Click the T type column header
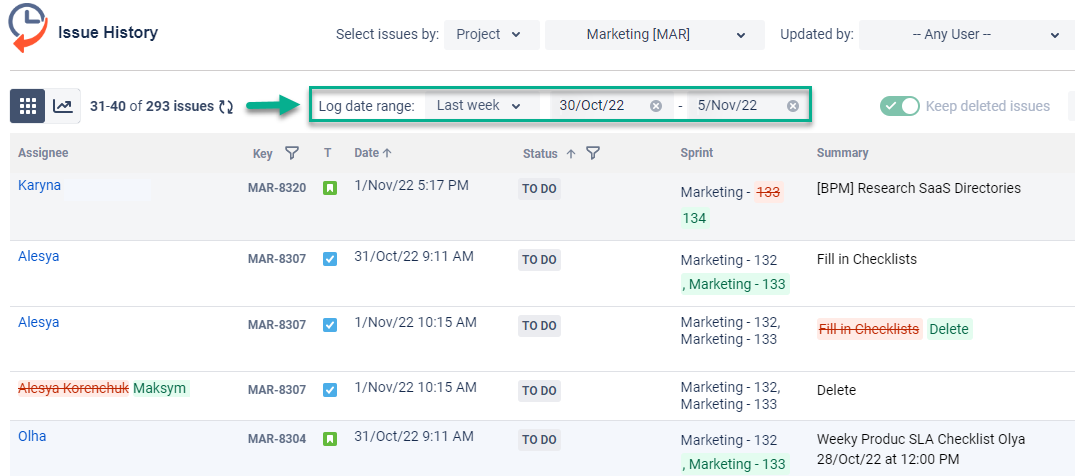Viewport: 1075px width, 476px height. (328, 153)
